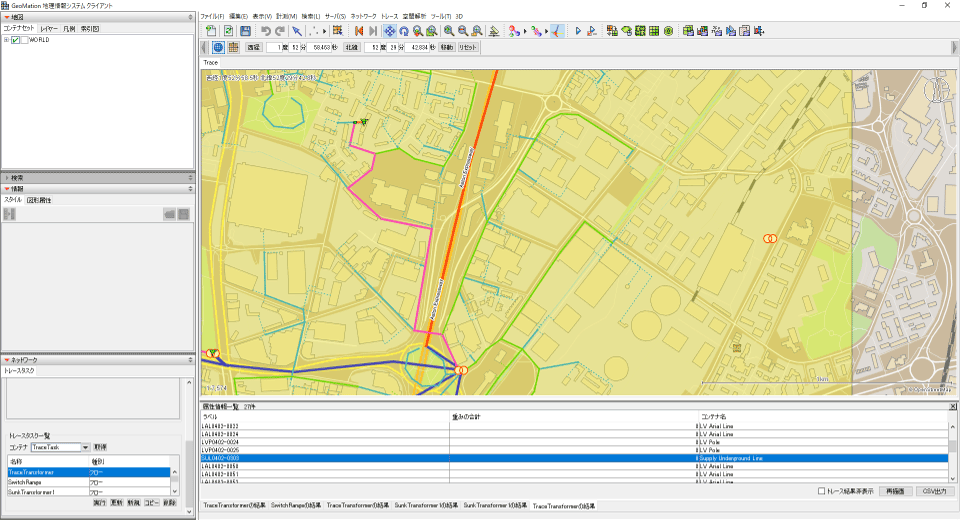Toggle the empty box beside WORLD
This screenshot has width=960, height=520.
25,40
